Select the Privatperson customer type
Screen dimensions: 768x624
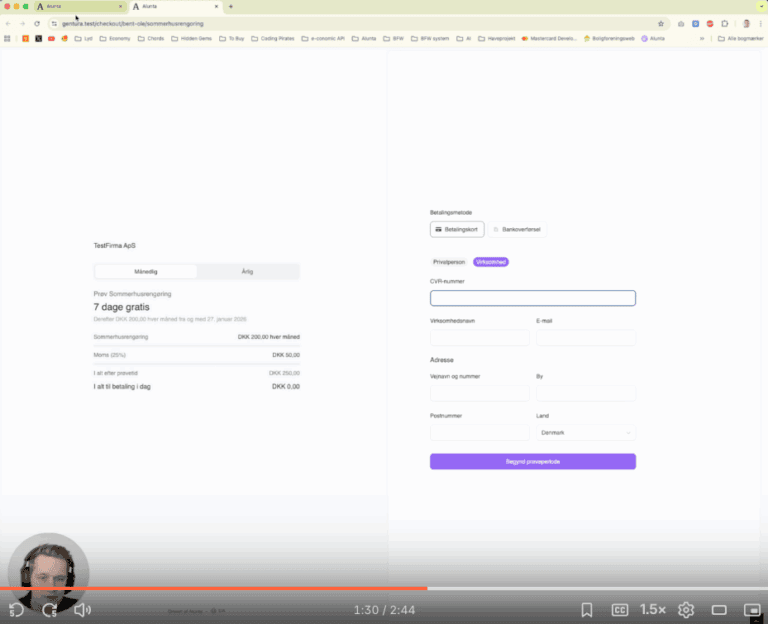pyautogui.click(x=449, y=262)
